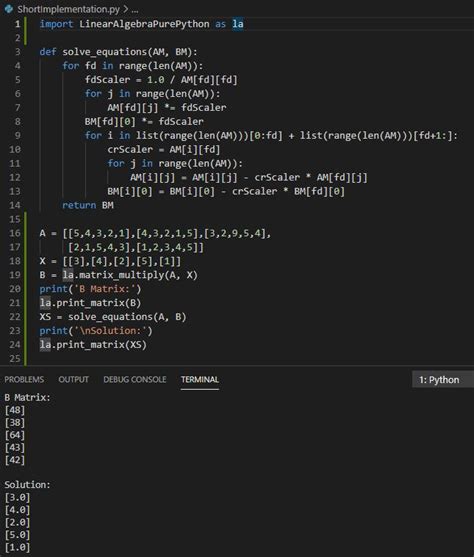Screen dimensions: 474x557
Task: Click 'AM[fd][j] *= fdScaler' statement
Action: point(167,108)
